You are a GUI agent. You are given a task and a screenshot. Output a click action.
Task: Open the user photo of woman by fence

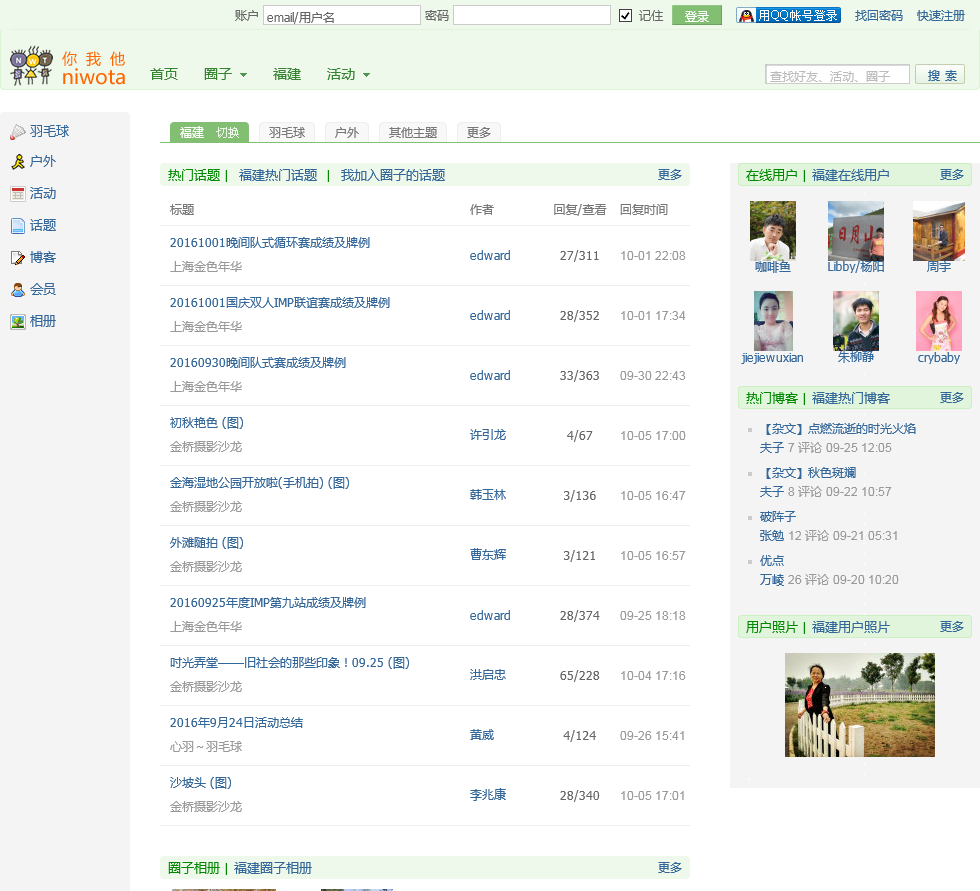point(860,705)
